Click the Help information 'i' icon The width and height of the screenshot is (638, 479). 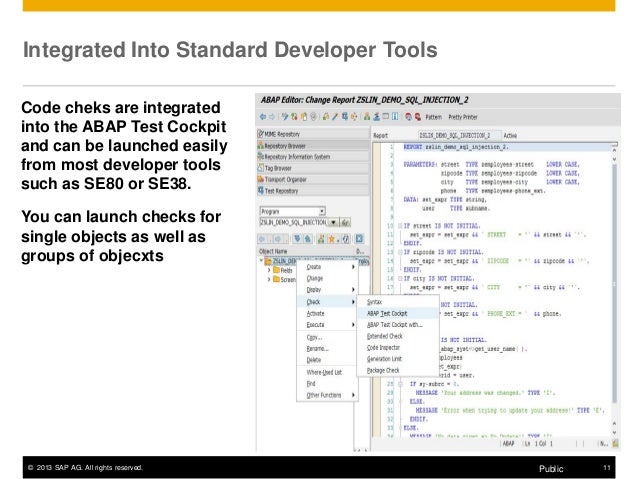tap(395, 117)
